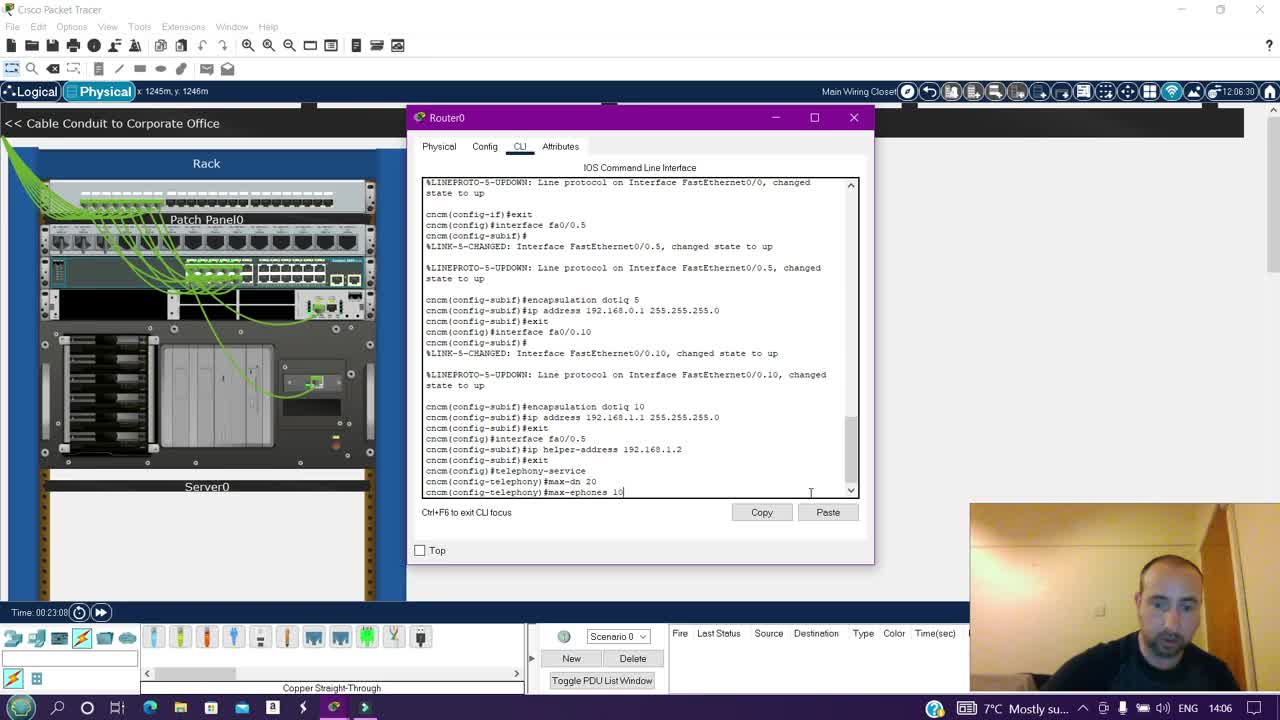1280x720 pixels.
Task: Click Toggle PDU List Window button
Action: 601,680
